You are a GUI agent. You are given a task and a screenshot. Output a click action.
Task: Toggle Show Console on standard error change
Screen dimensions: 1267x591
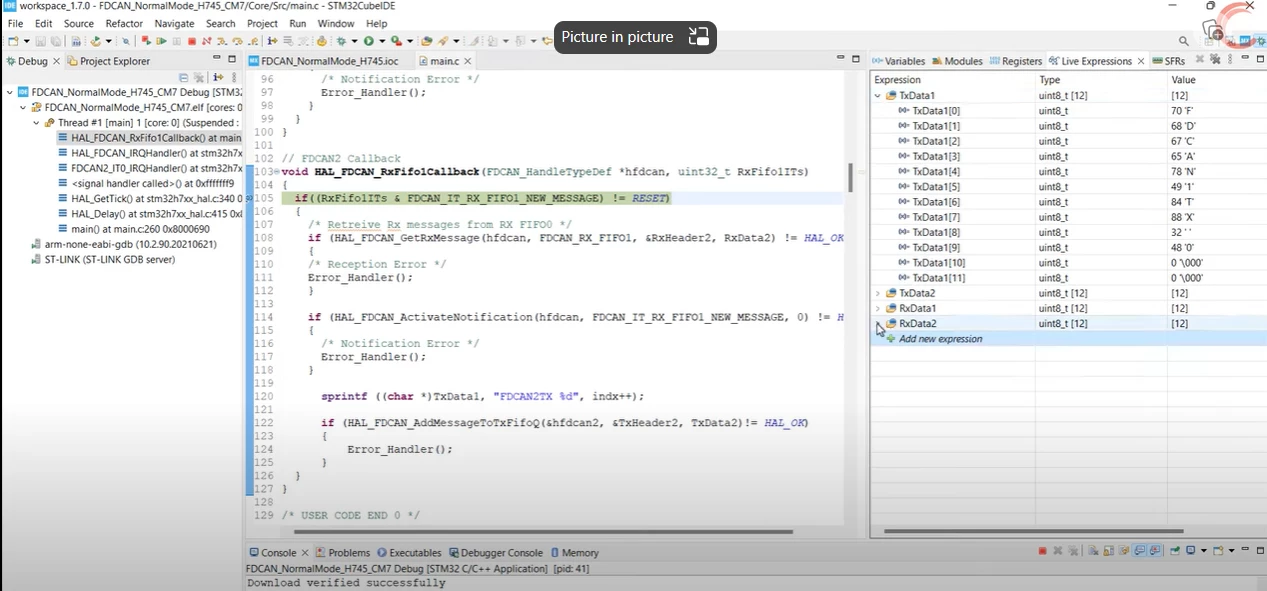1154,551
